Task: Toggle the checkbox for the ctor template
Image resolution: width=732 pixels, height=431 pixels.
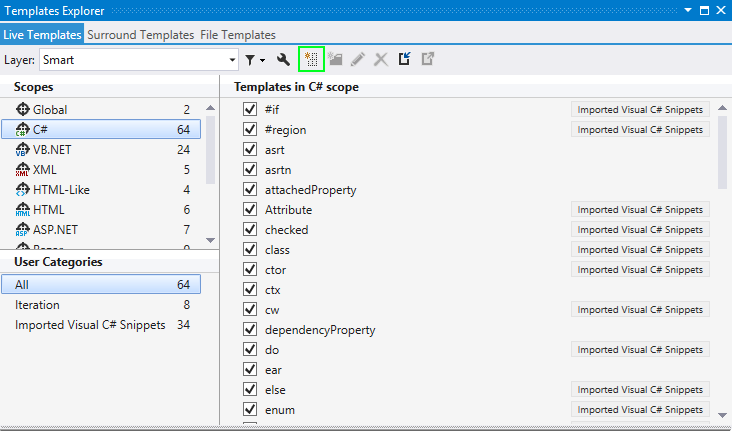Action: (250, 270)
